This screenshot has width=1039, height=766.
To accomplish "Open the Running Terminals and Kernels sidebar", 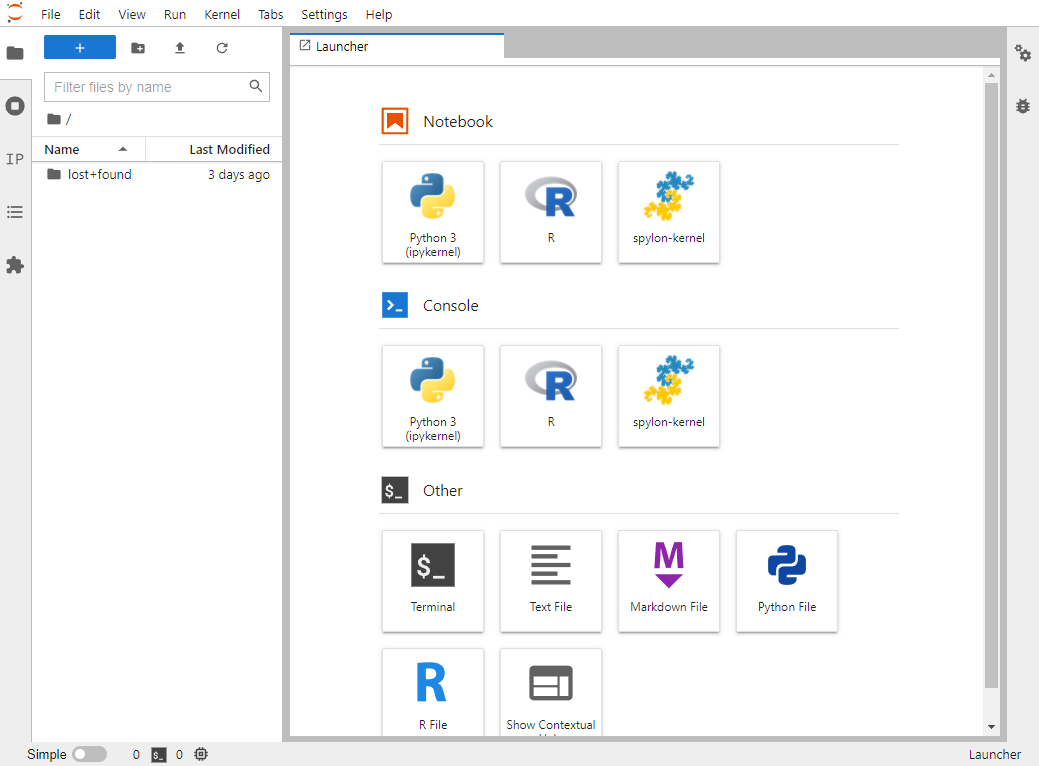I will pyautogui.click(x=15, y=106).
